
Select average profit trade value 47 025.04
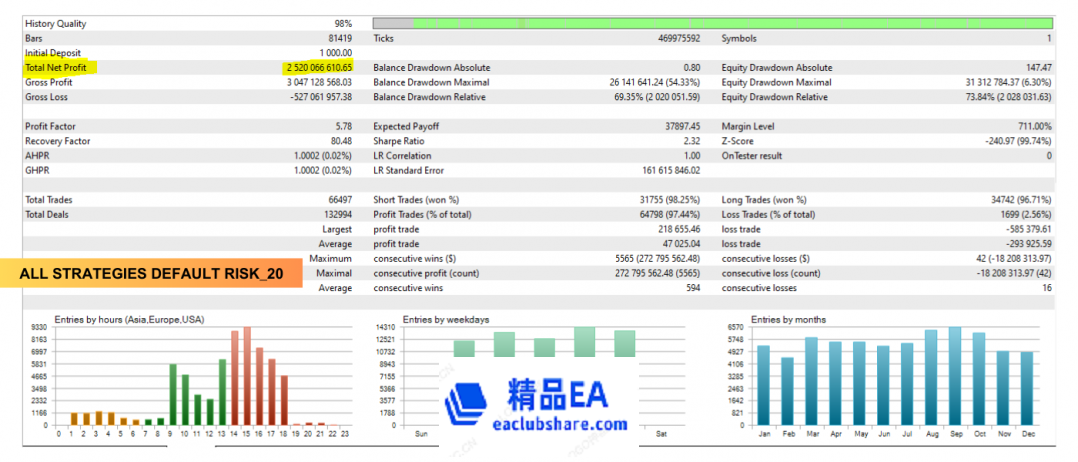click(681, 244)
